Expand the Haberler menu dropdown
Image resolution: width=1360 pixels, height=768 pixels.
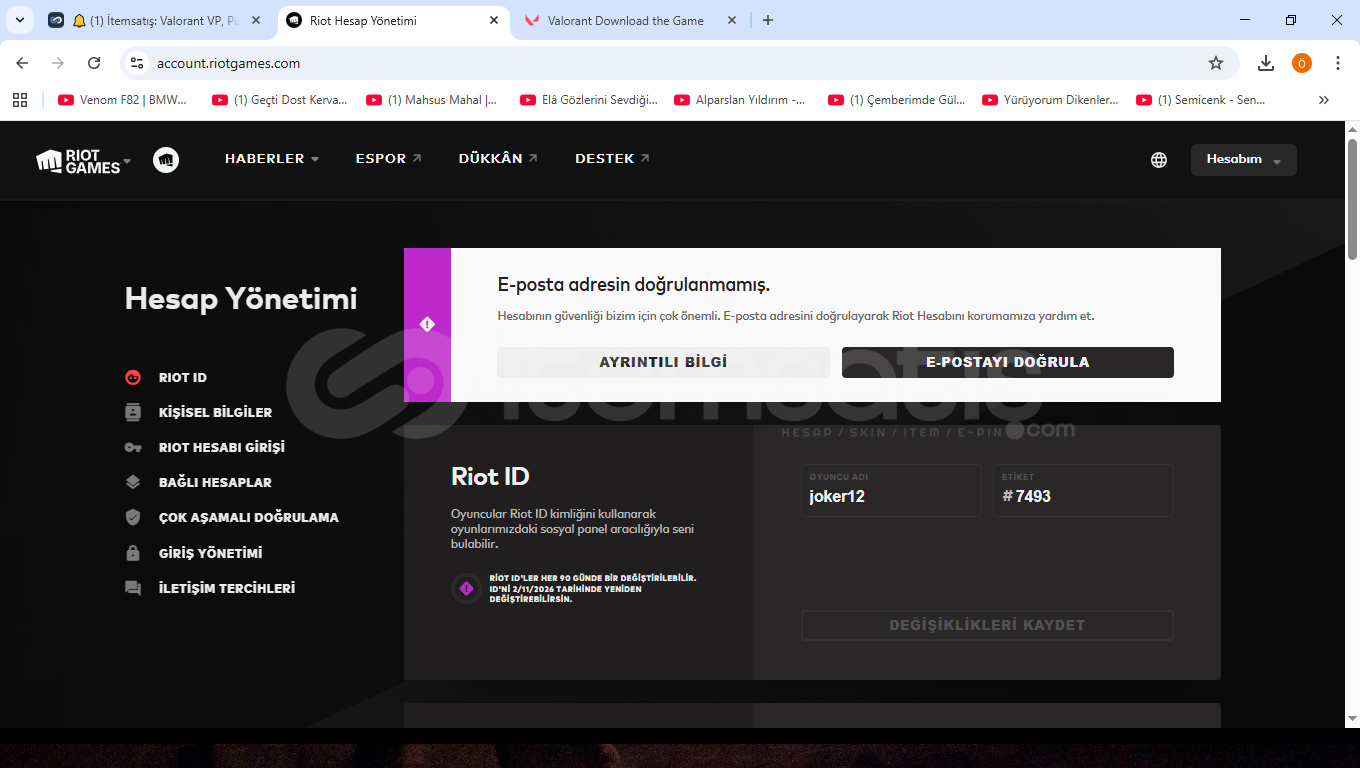271,159
